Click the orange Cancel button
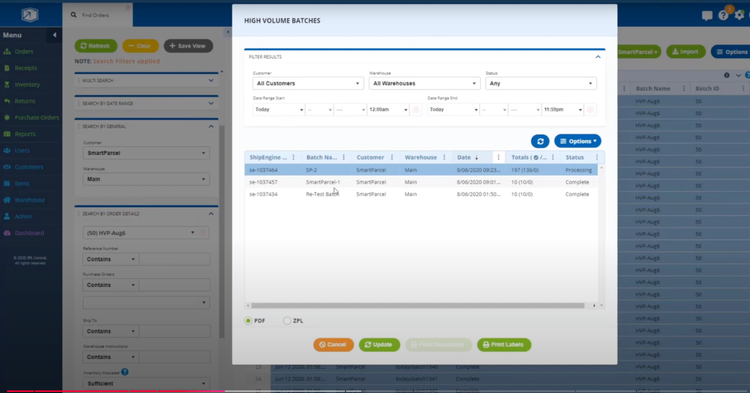The height and width of the screenshot is (393, 750). pos(333,345)
